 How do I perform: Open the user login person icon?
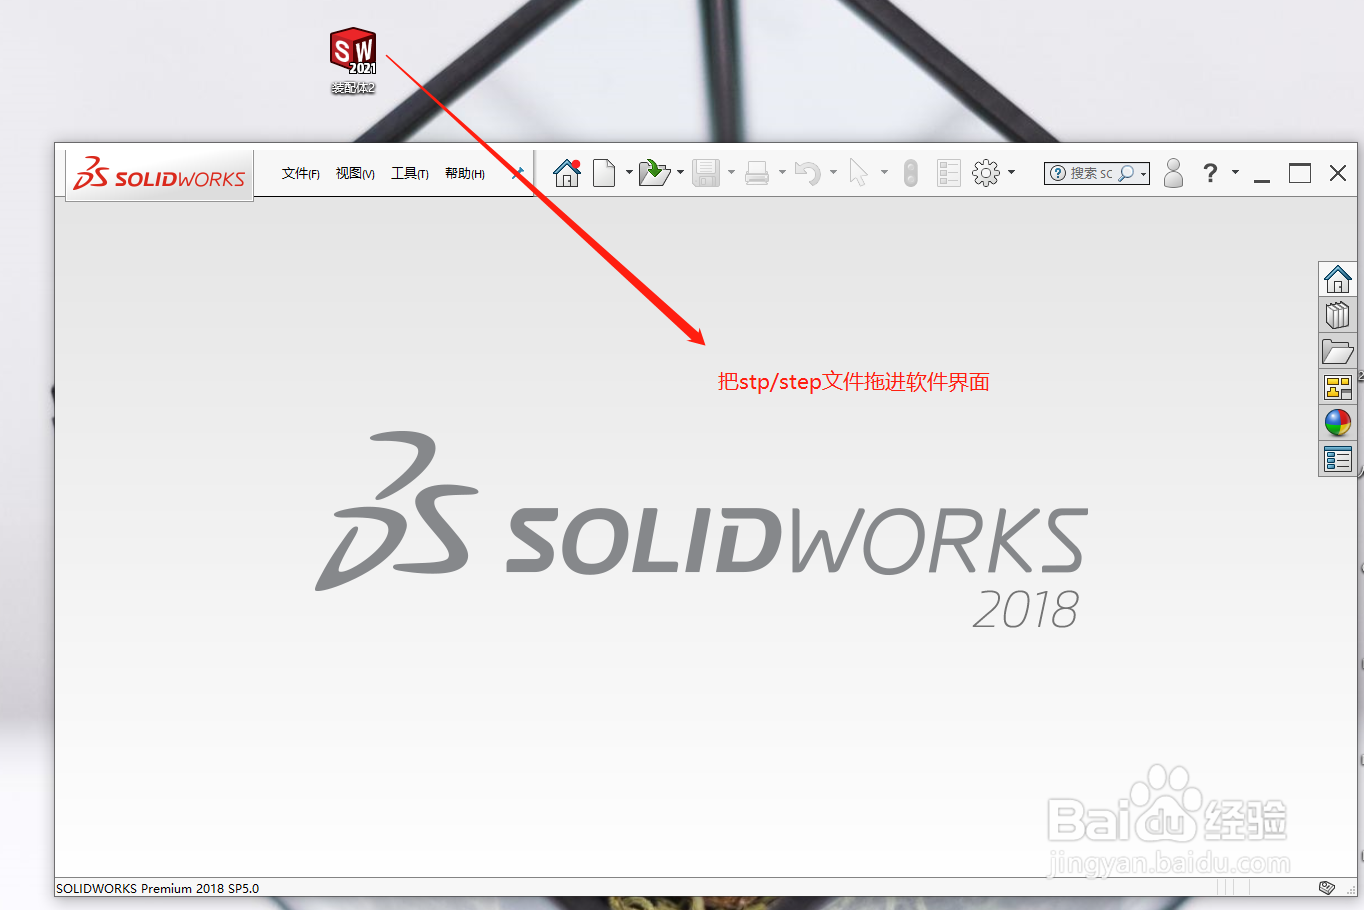(1174, 173)
